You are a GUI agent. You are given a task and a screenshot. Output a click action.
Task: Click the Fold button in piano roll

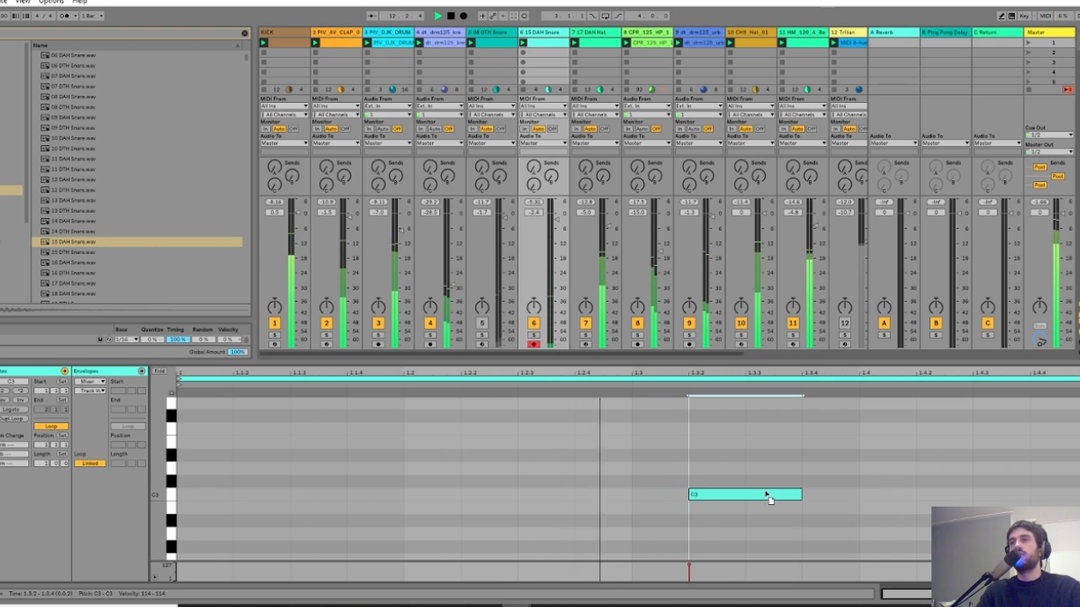160,371
